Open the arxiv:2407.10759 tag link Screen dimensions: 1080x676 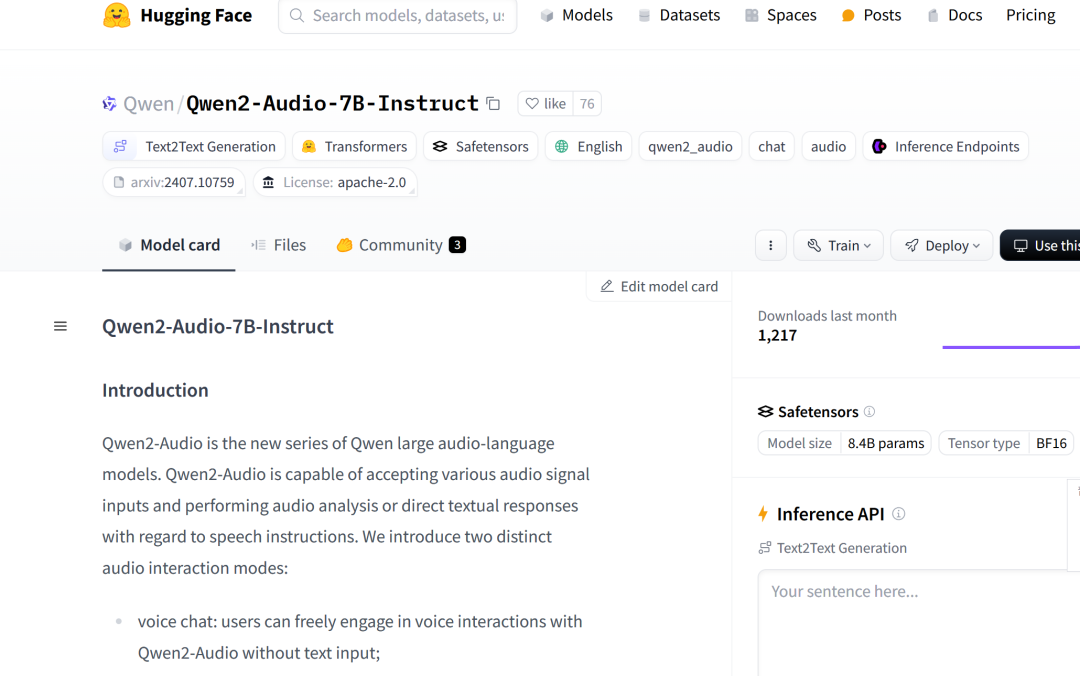tap(174, 183)
